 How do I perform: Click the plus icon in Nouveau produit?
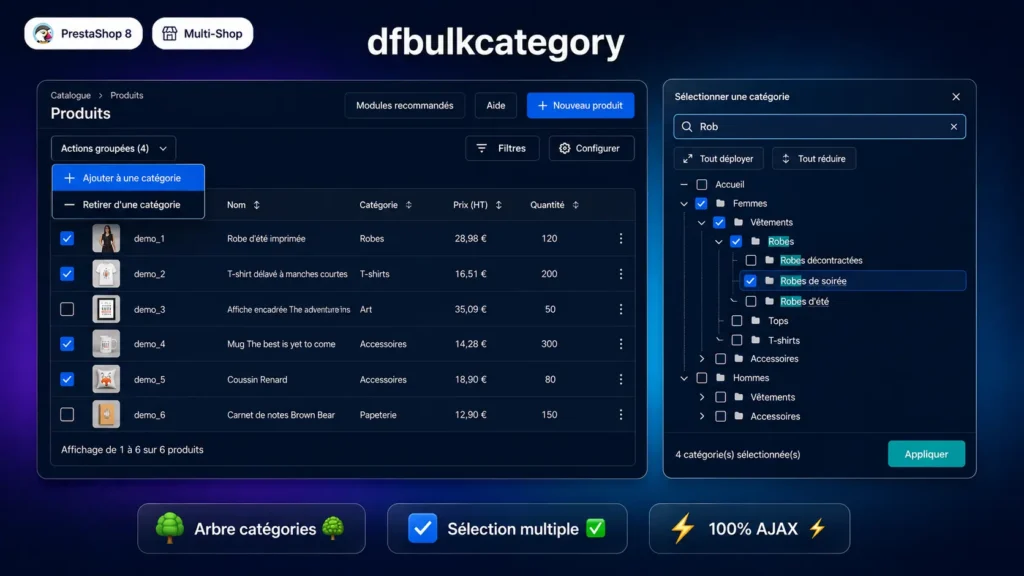tap(542, 105)
